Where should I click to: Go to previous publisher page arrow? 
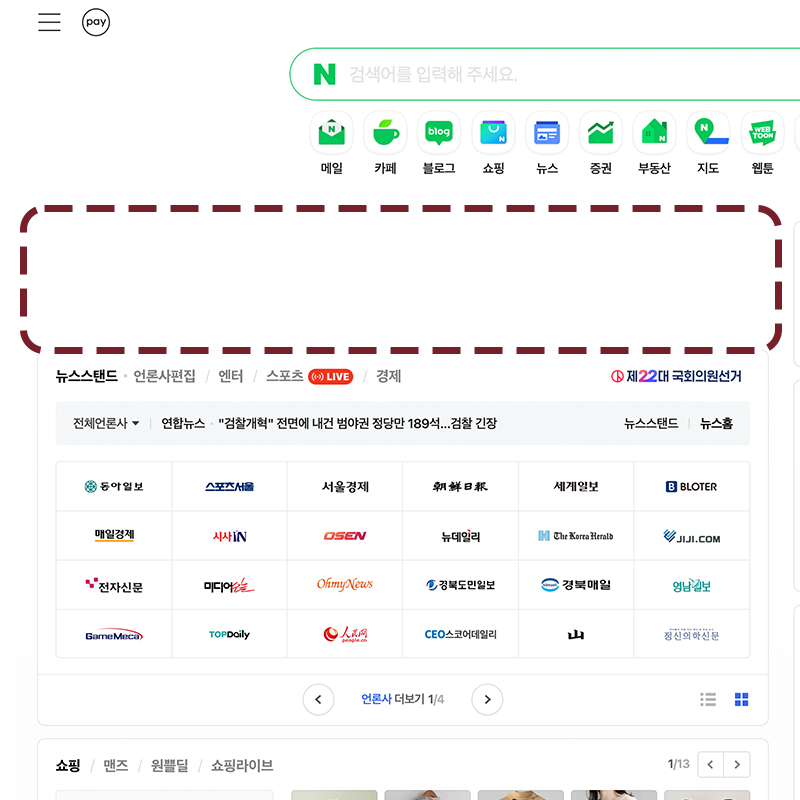[318, 699]
